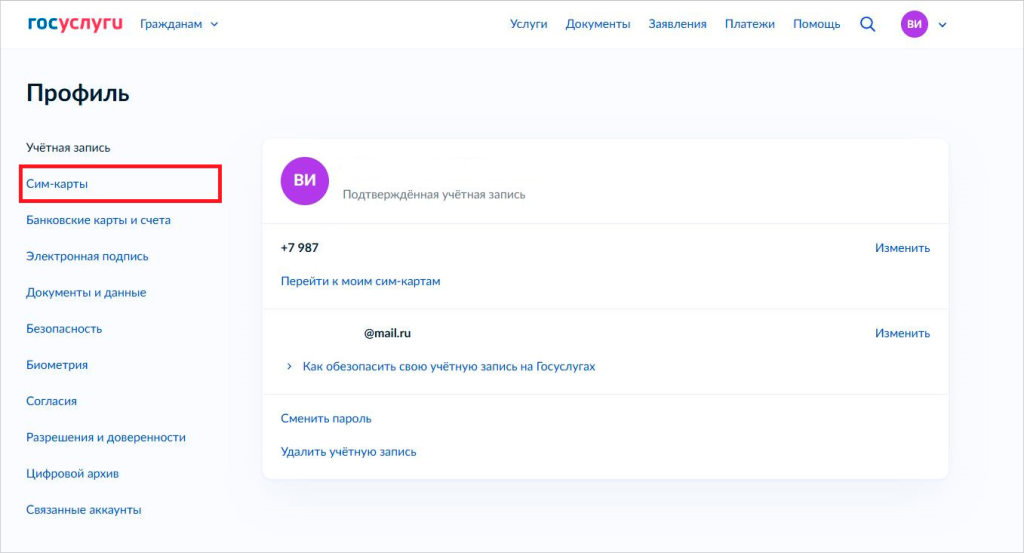Click the large purple ВИ profile avatar
Viewport: 1024px width, 553px height.
305,181
